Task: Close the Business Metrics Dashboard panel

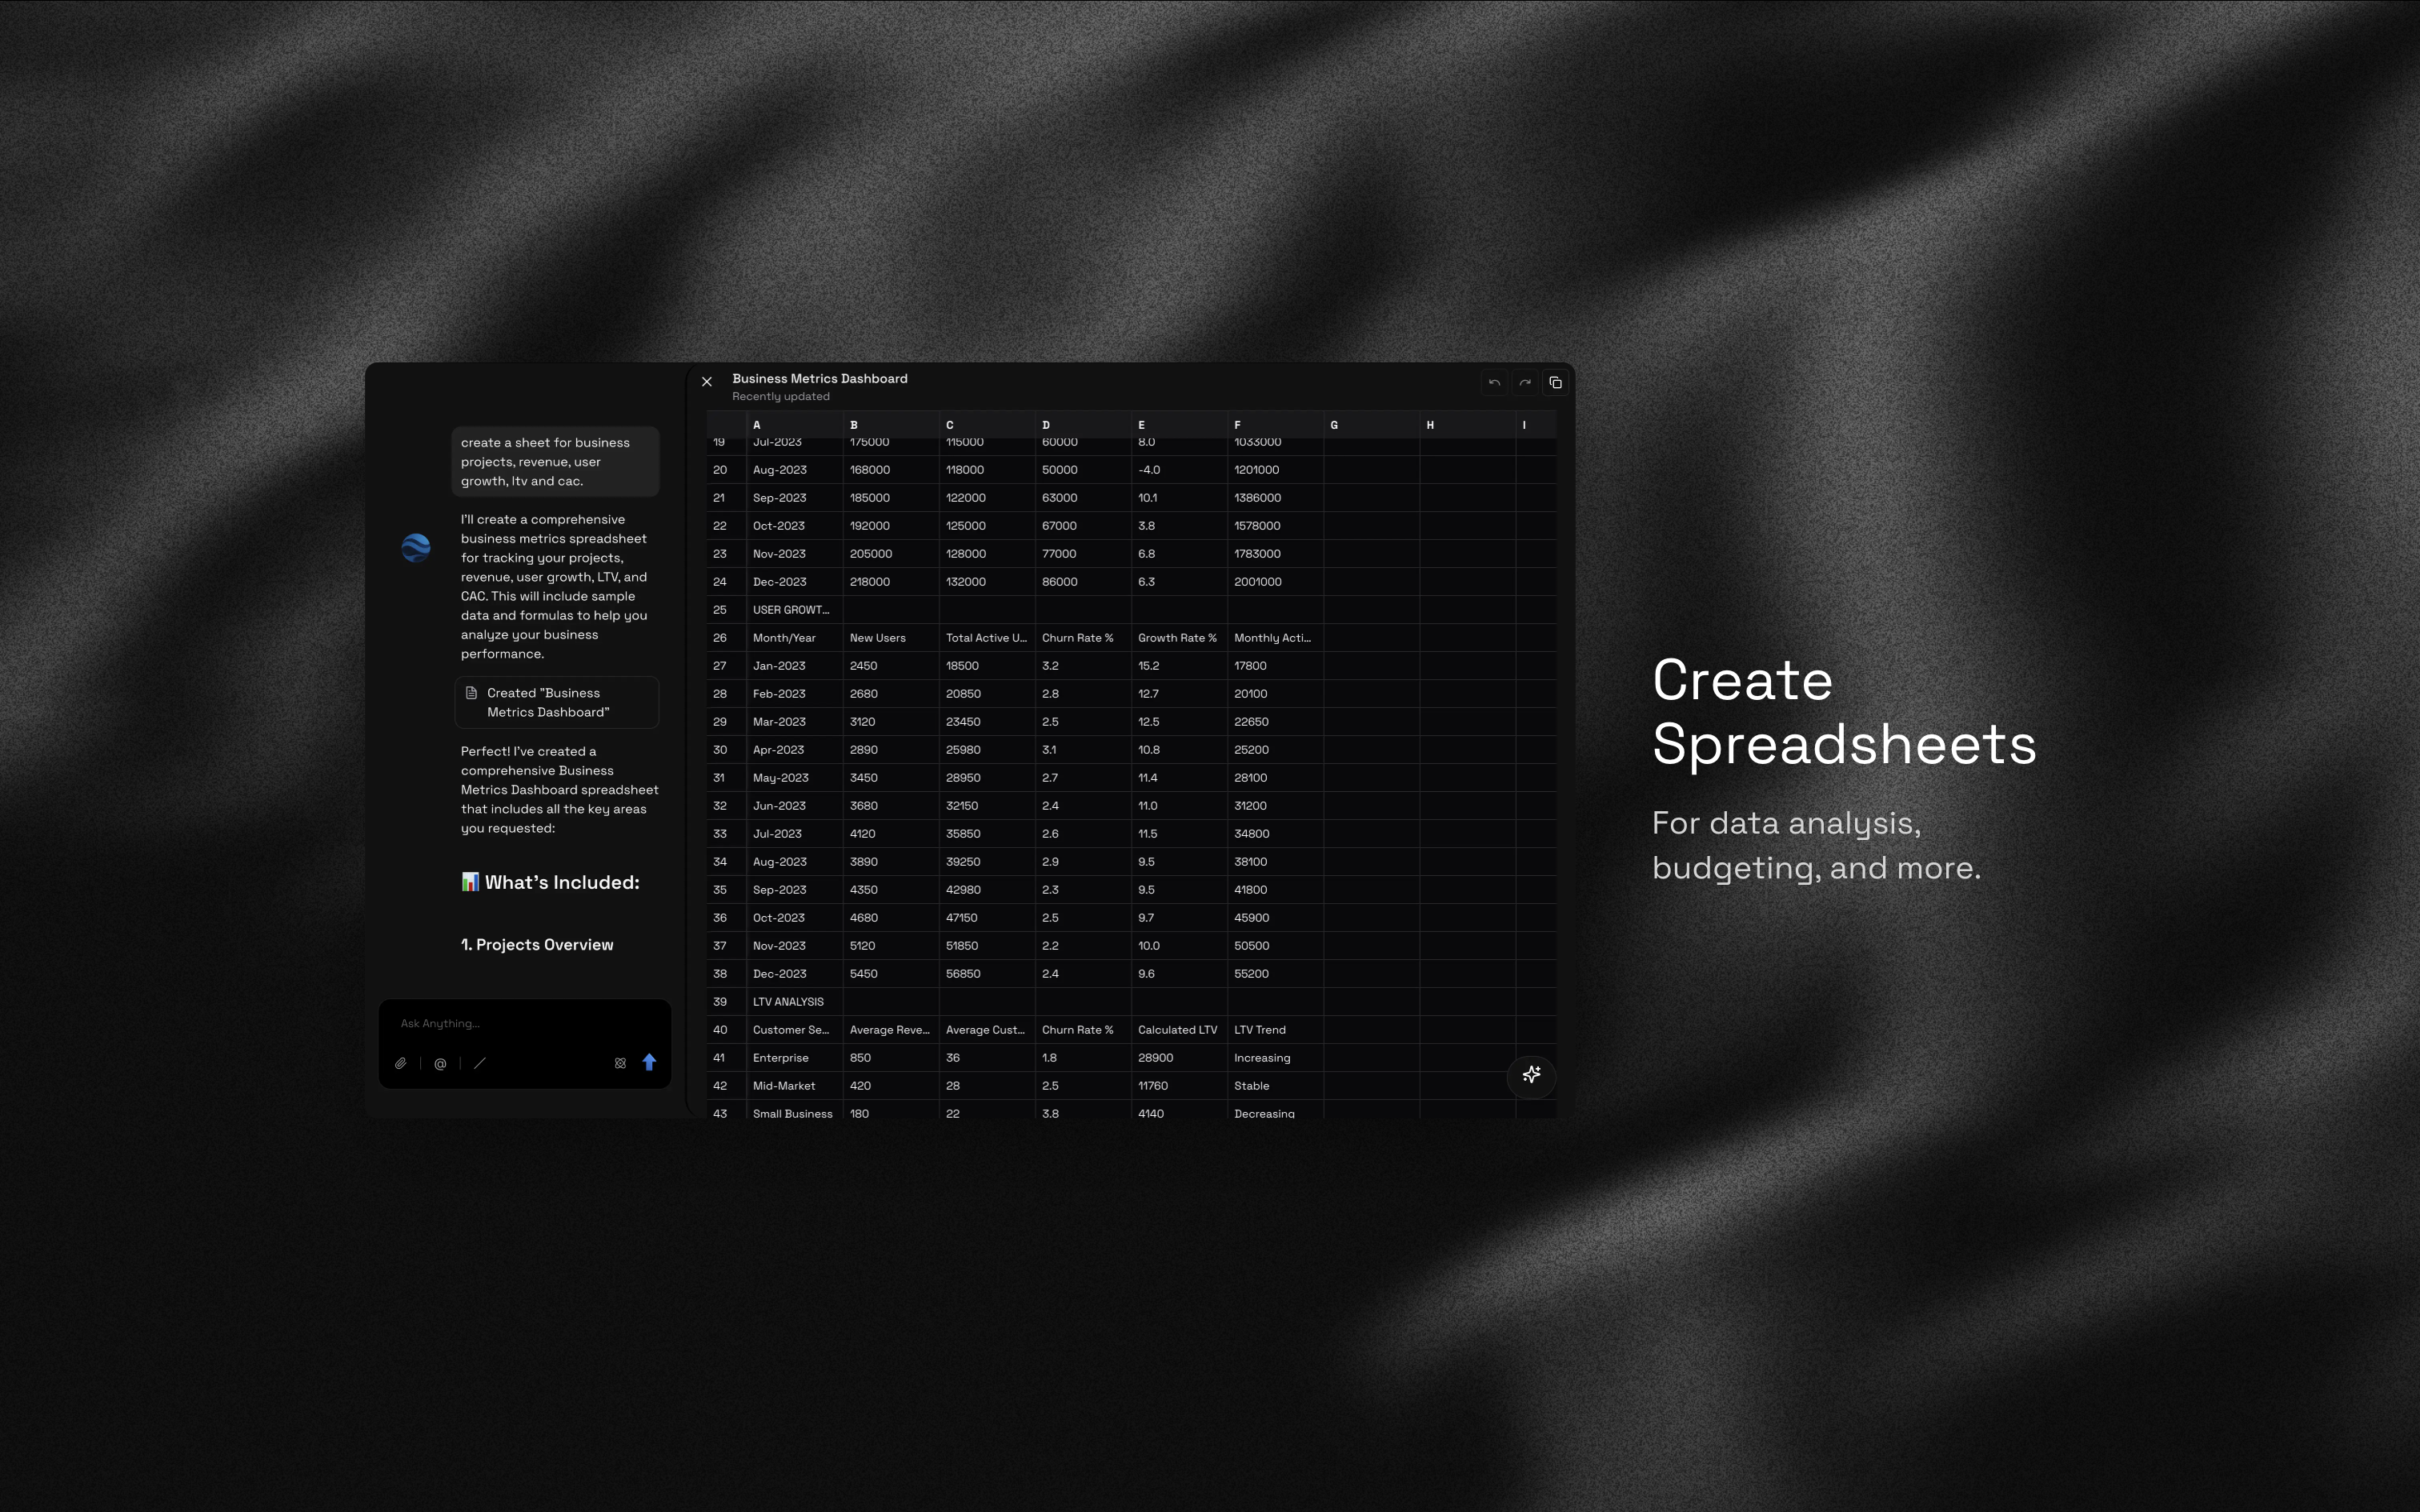Action: pos(707,382)
